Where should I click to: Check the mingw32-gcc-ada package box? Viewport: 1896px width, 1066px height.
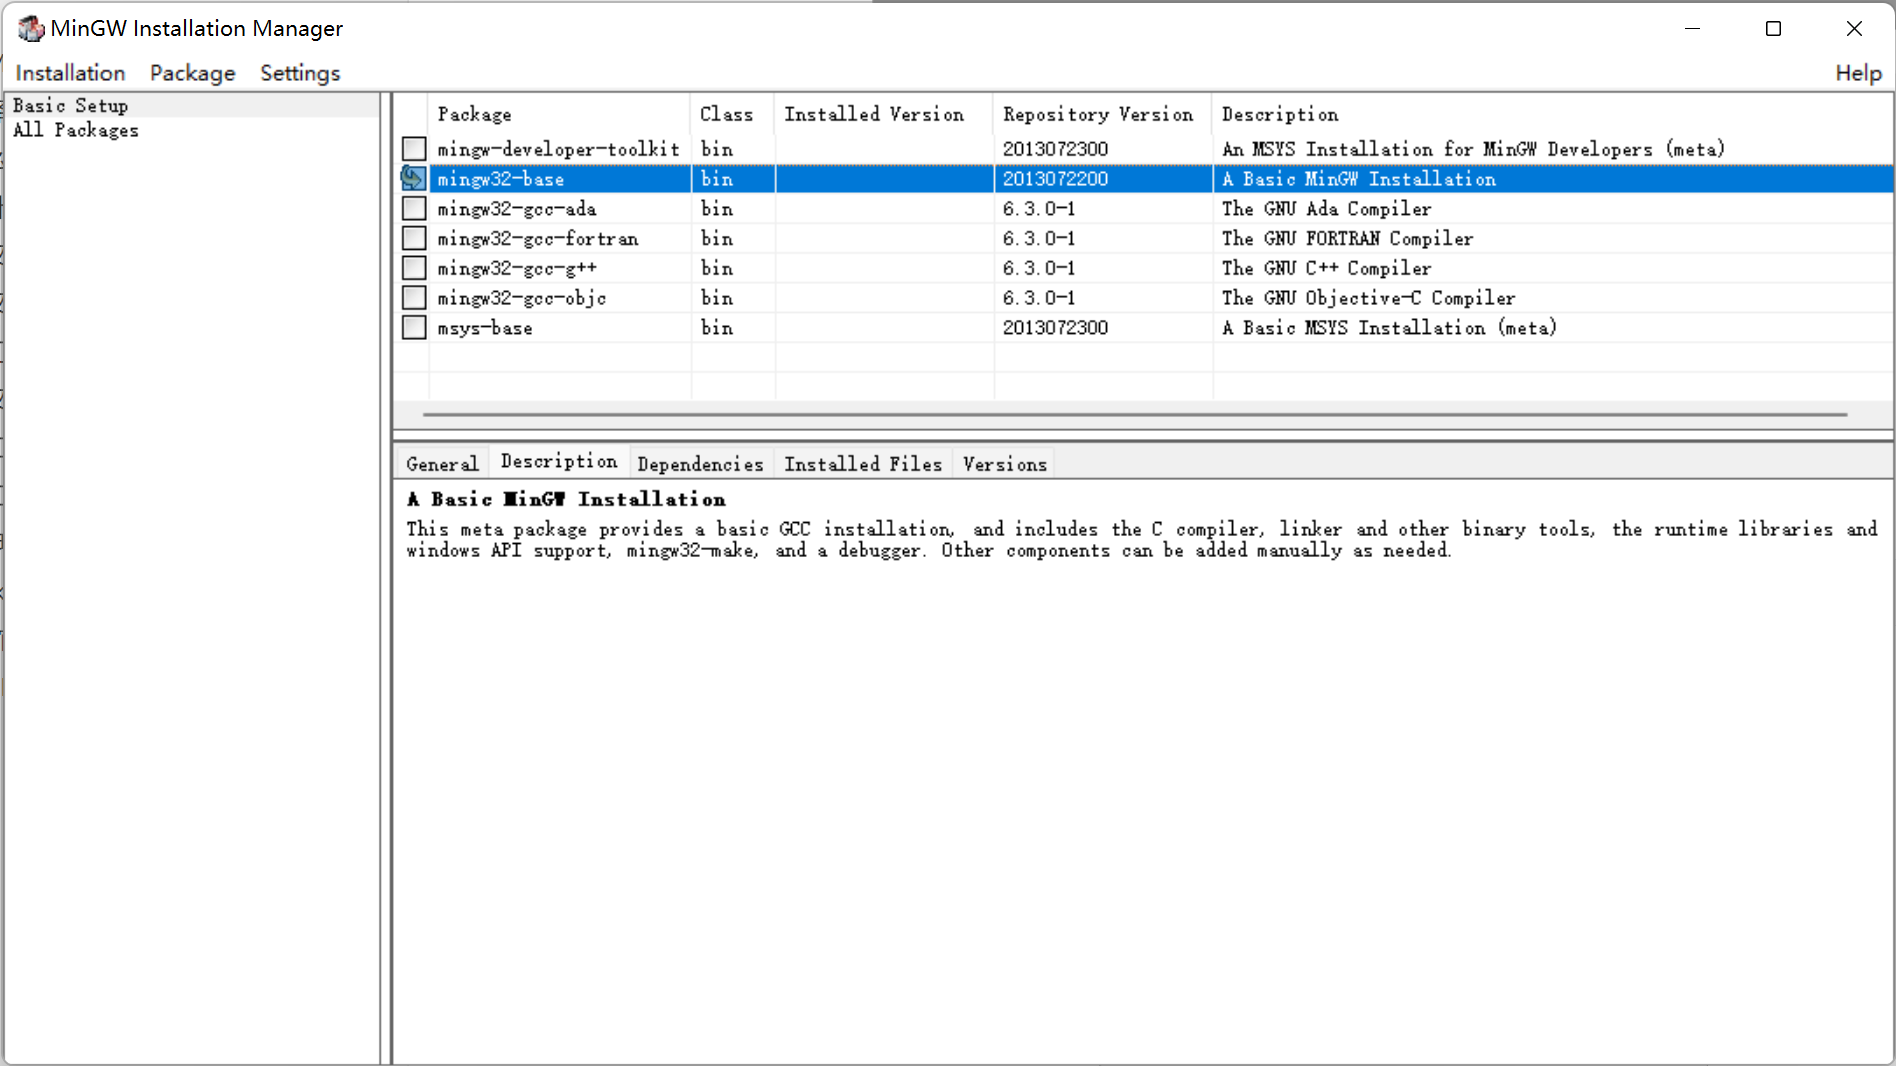pos(413,209)
